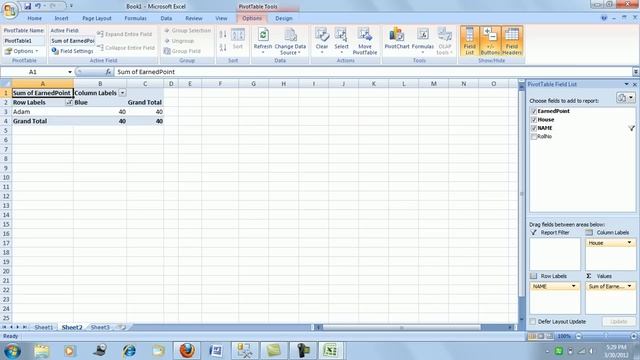Viewport: 640px width, 360px height.
Task: Click Expand Entire Field
Action: 124,34
